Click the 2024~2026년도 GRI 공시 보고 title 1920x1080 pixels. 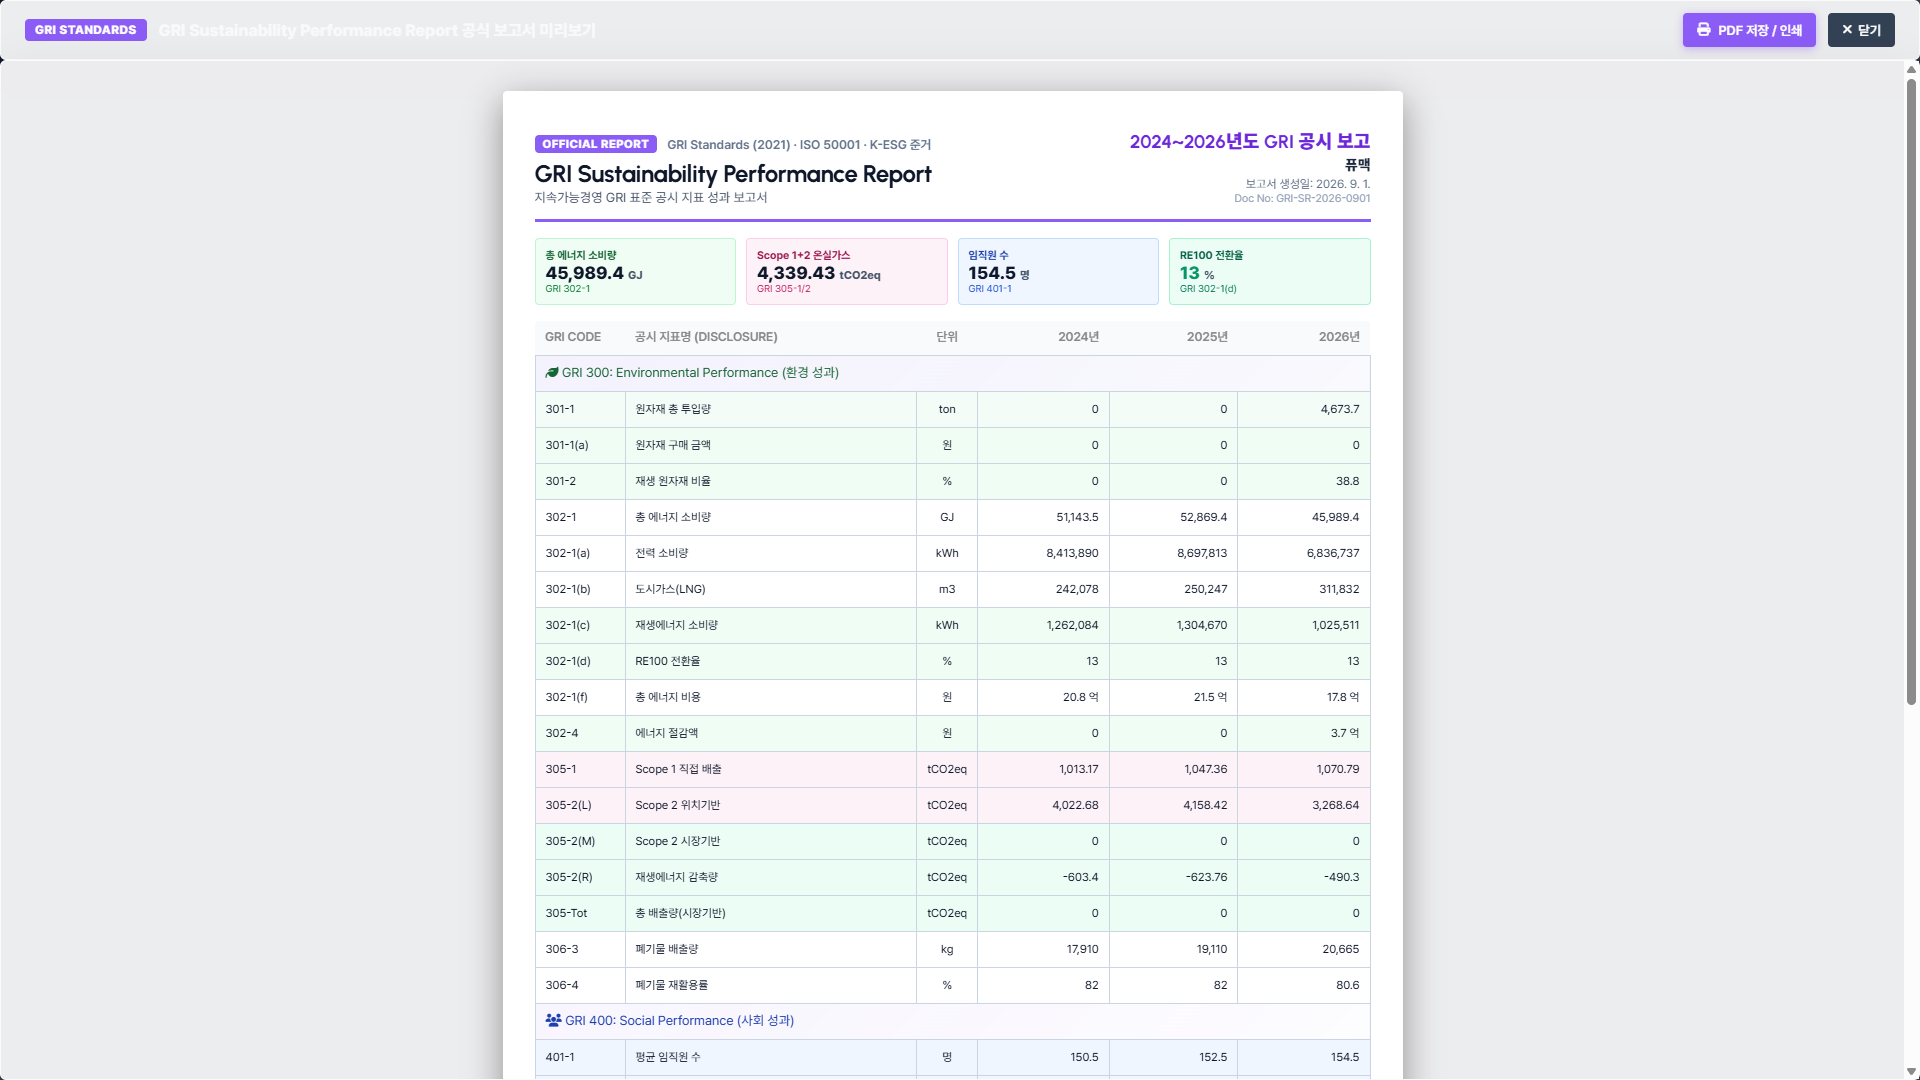click(x=1250, y=142)
